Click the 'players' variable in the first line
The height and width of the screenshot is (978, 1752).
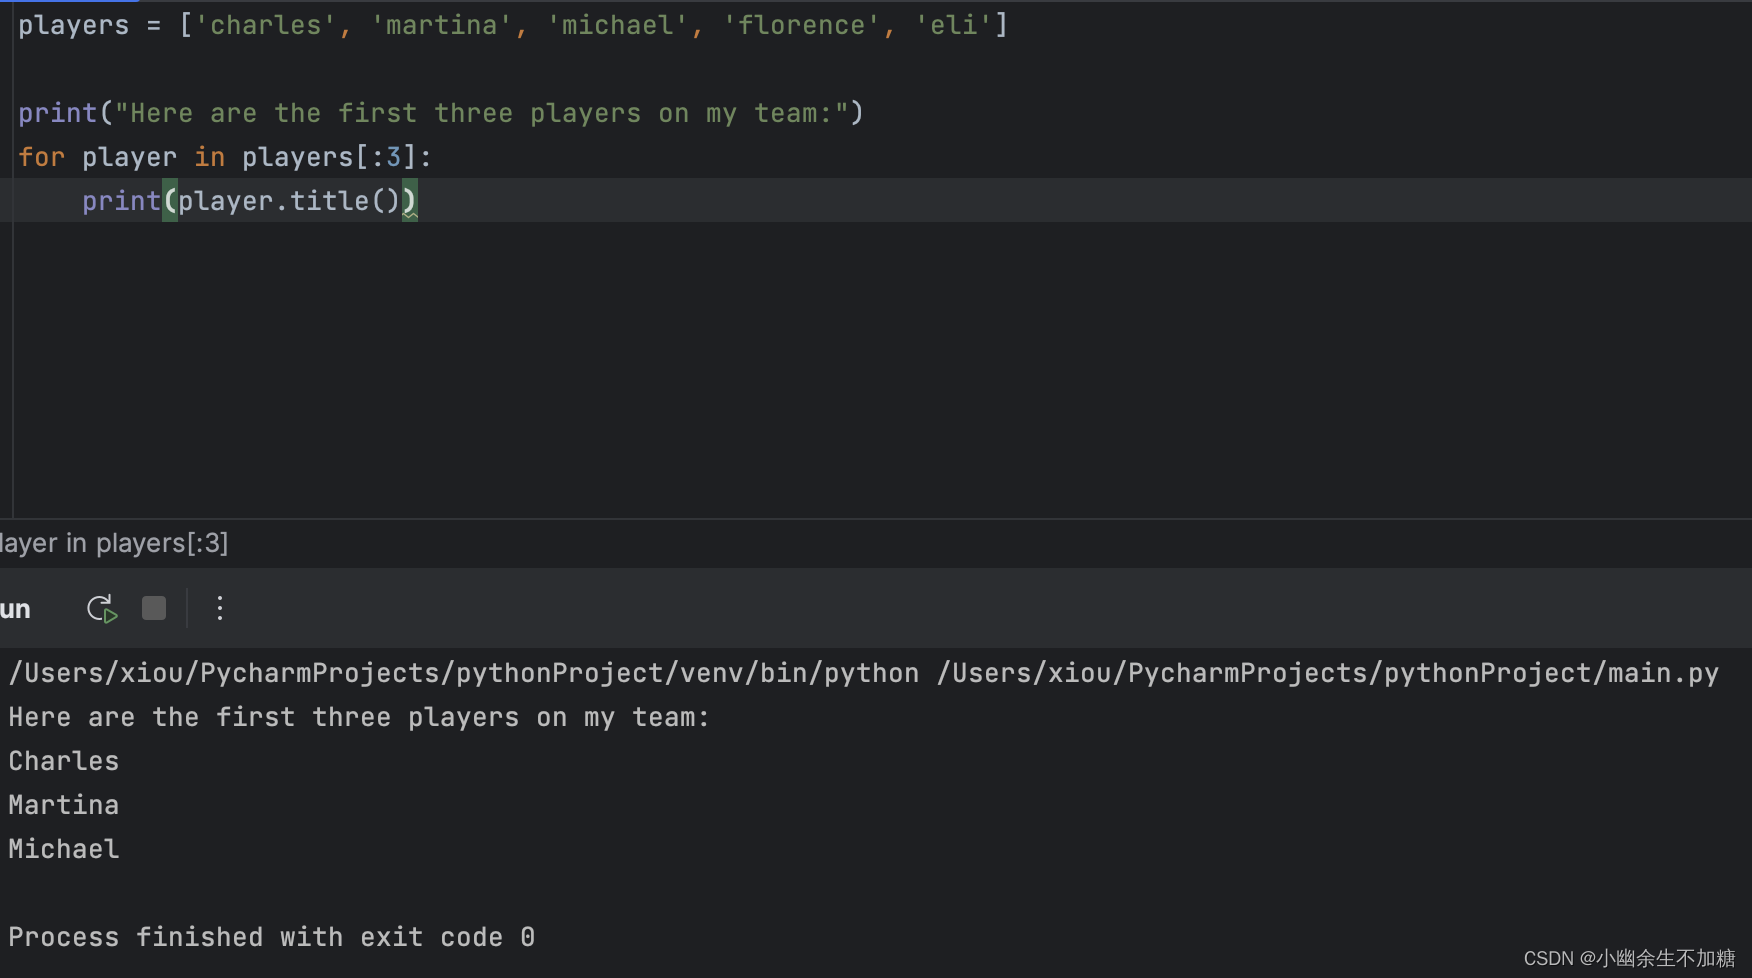[x=73, y=25]
